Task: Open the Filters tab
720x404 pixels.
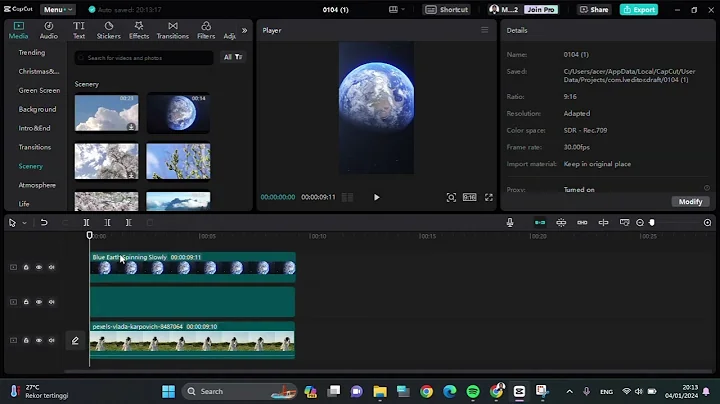Action: point(206,30)
